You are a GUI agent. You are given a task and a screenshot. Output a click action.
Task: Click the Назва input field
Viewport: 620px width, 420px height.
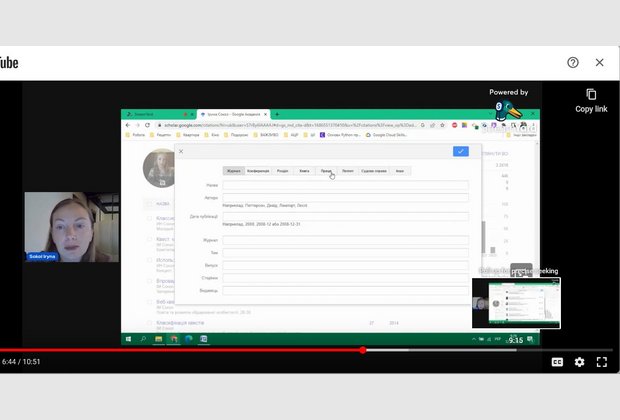click(x=345, y=186)
